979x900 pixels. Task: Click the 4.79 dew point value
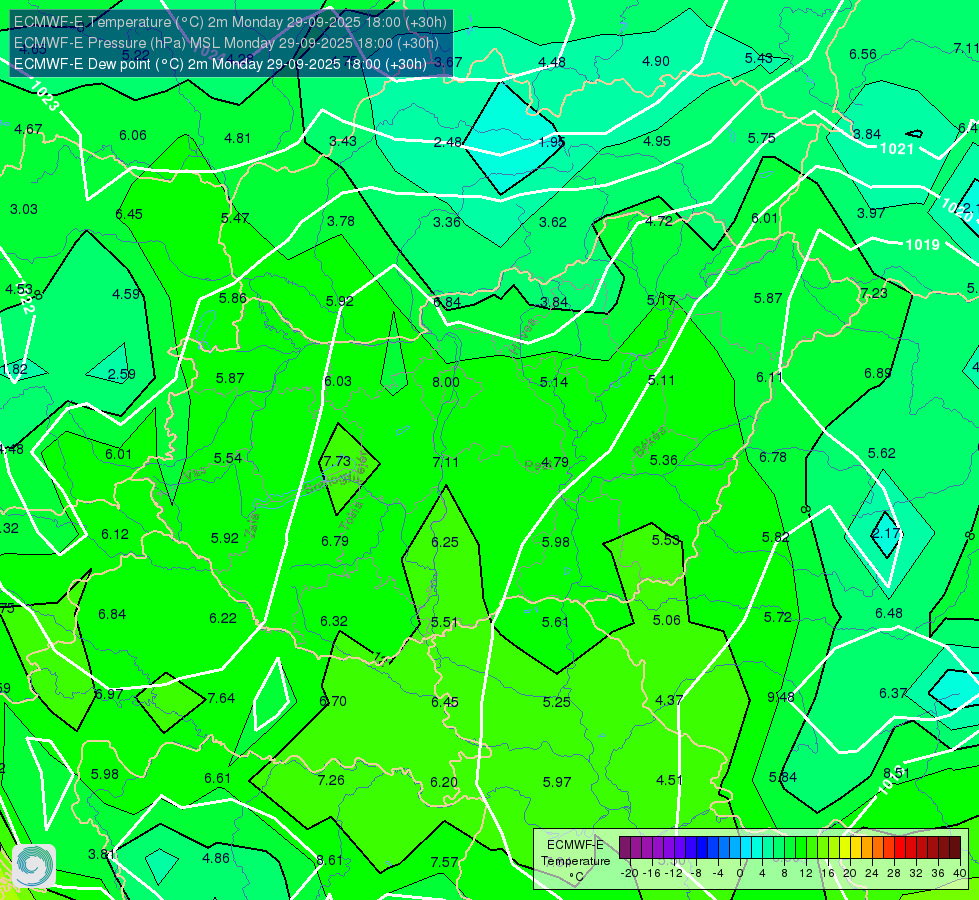click(554, 462)
